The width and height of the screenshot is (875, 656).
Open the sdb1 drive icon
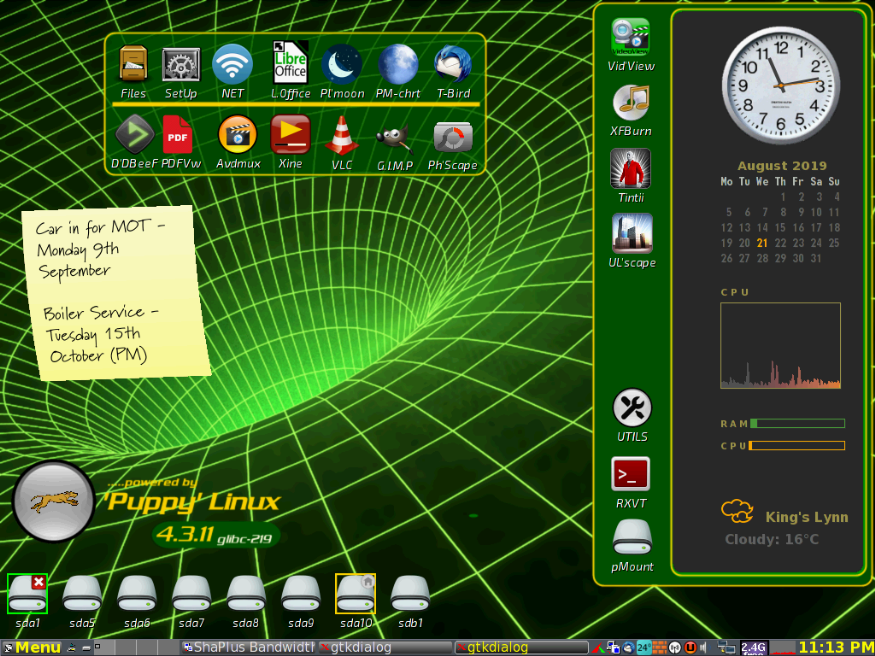[410, 594]
